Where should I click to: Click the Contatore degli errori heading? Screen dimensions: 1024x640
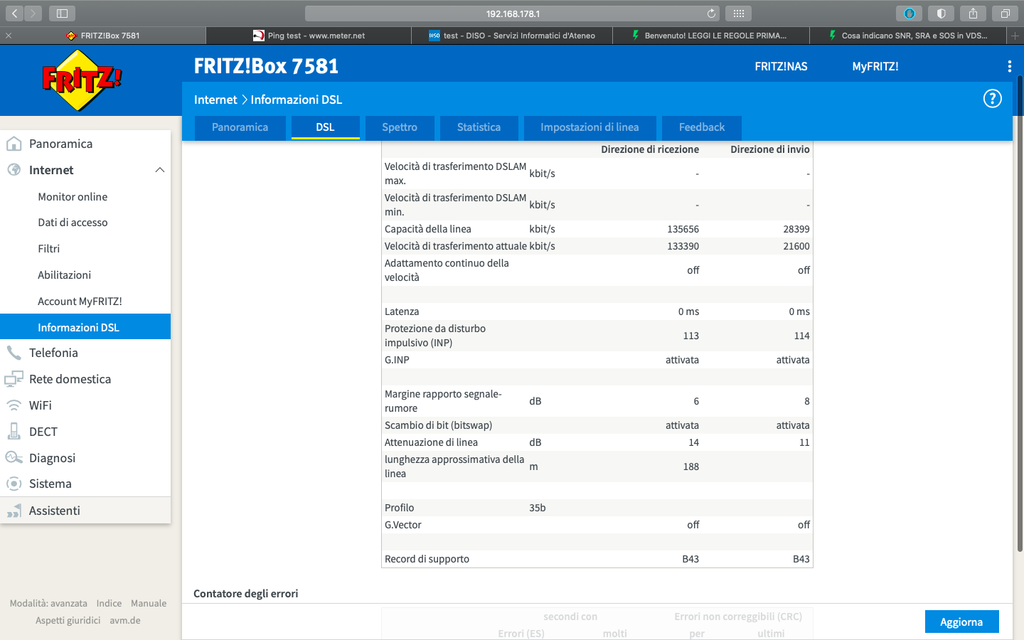click(x=246, y=594)
